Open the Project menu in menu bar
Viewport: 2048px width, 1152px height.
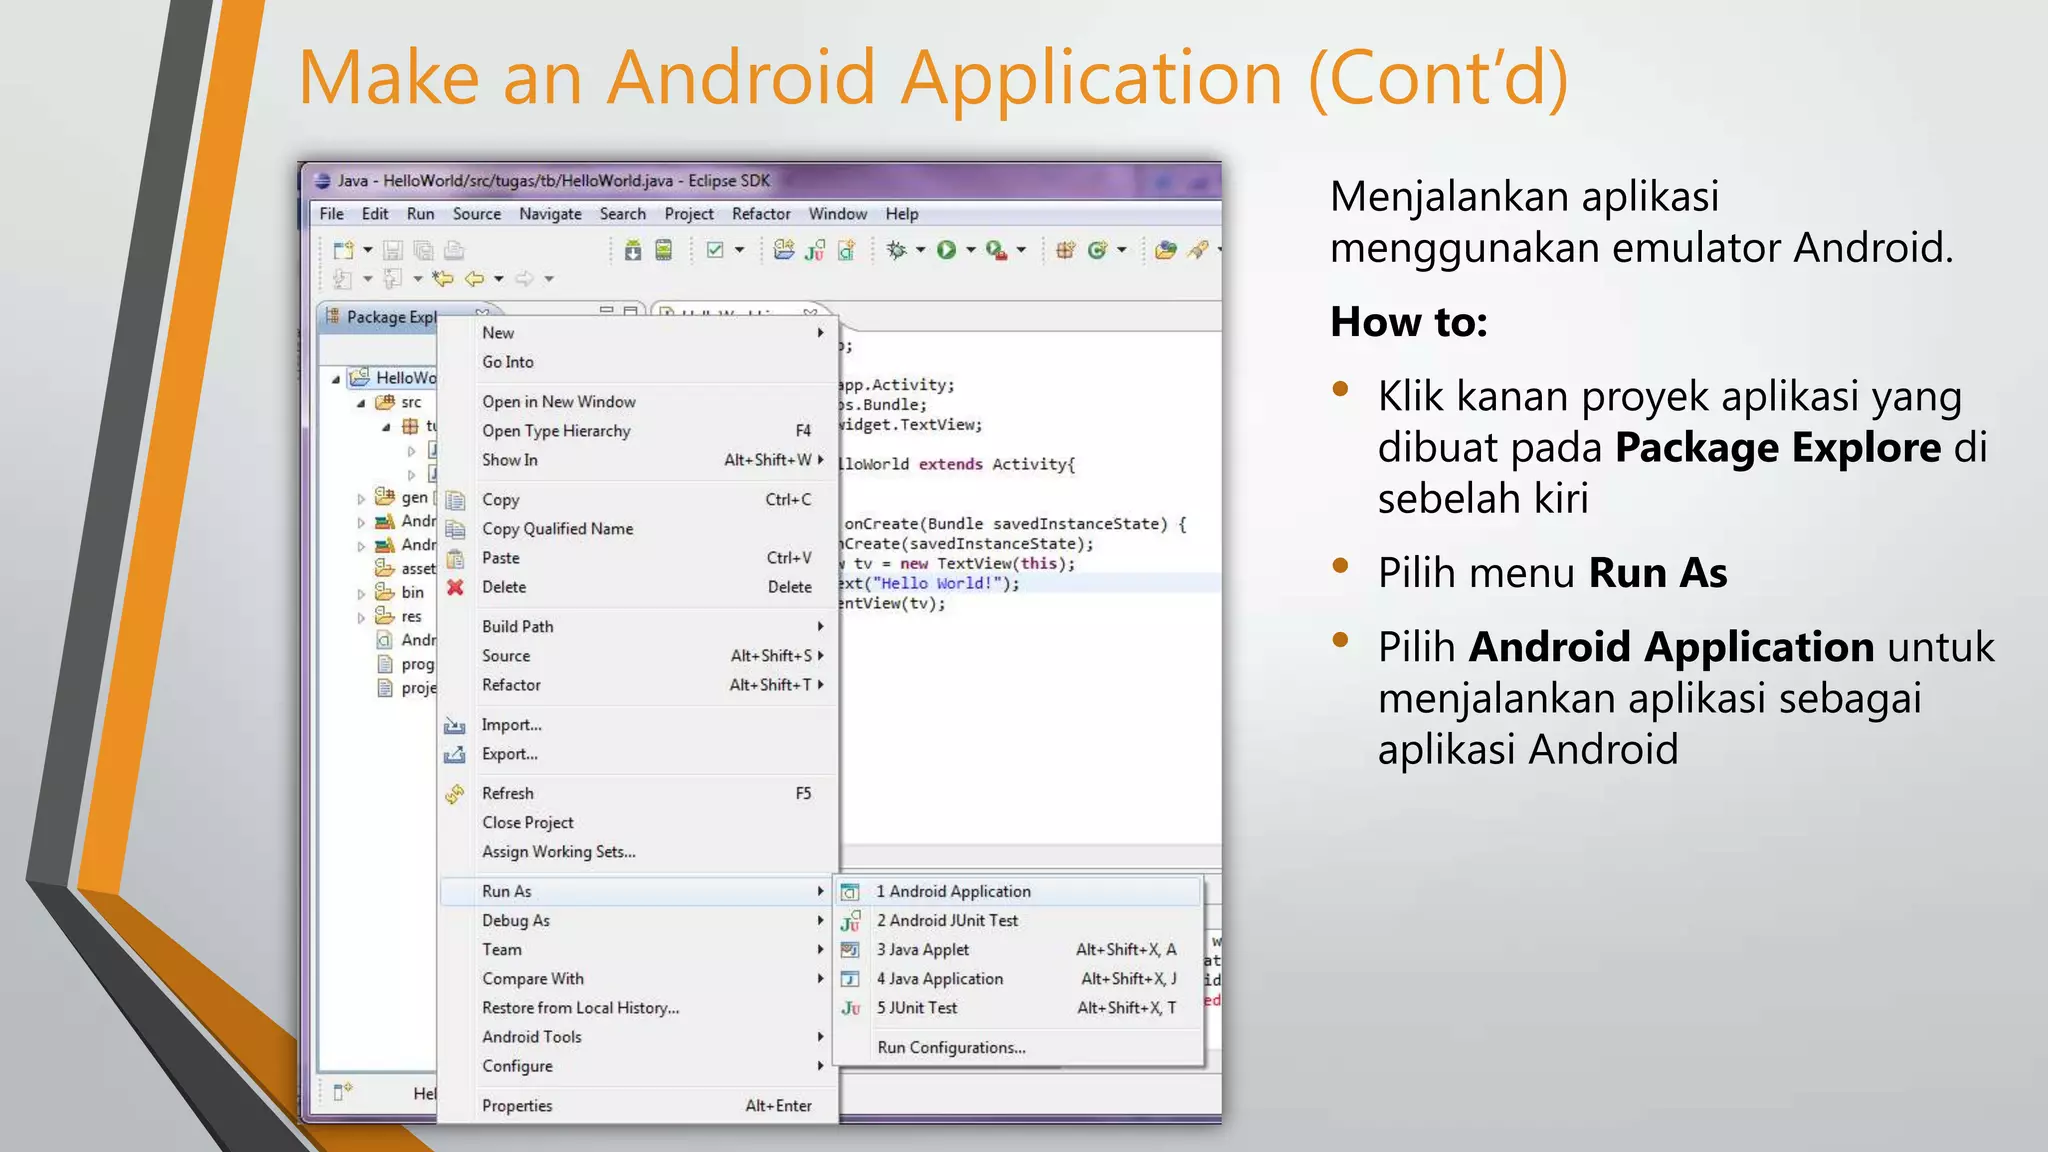tap(689, 214)
